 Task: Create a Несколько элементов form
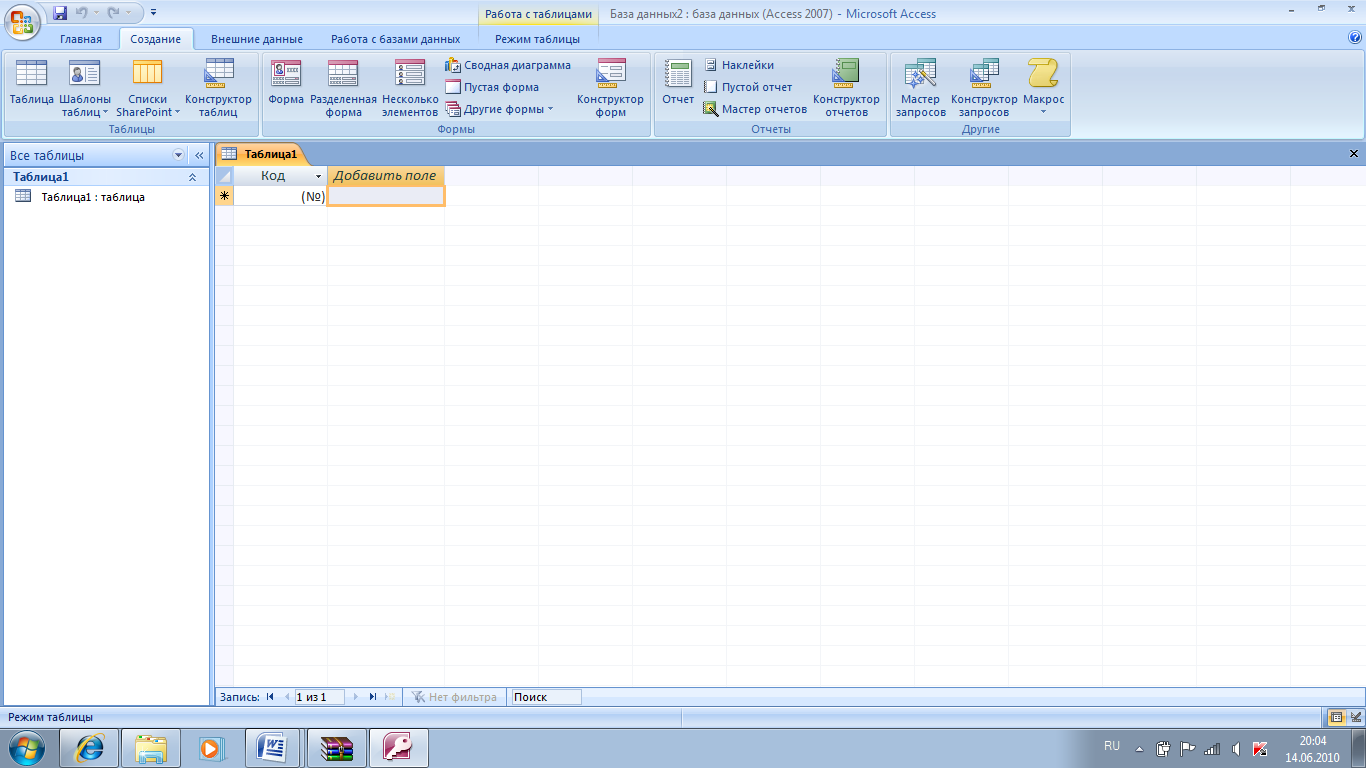tap(410, 88)
